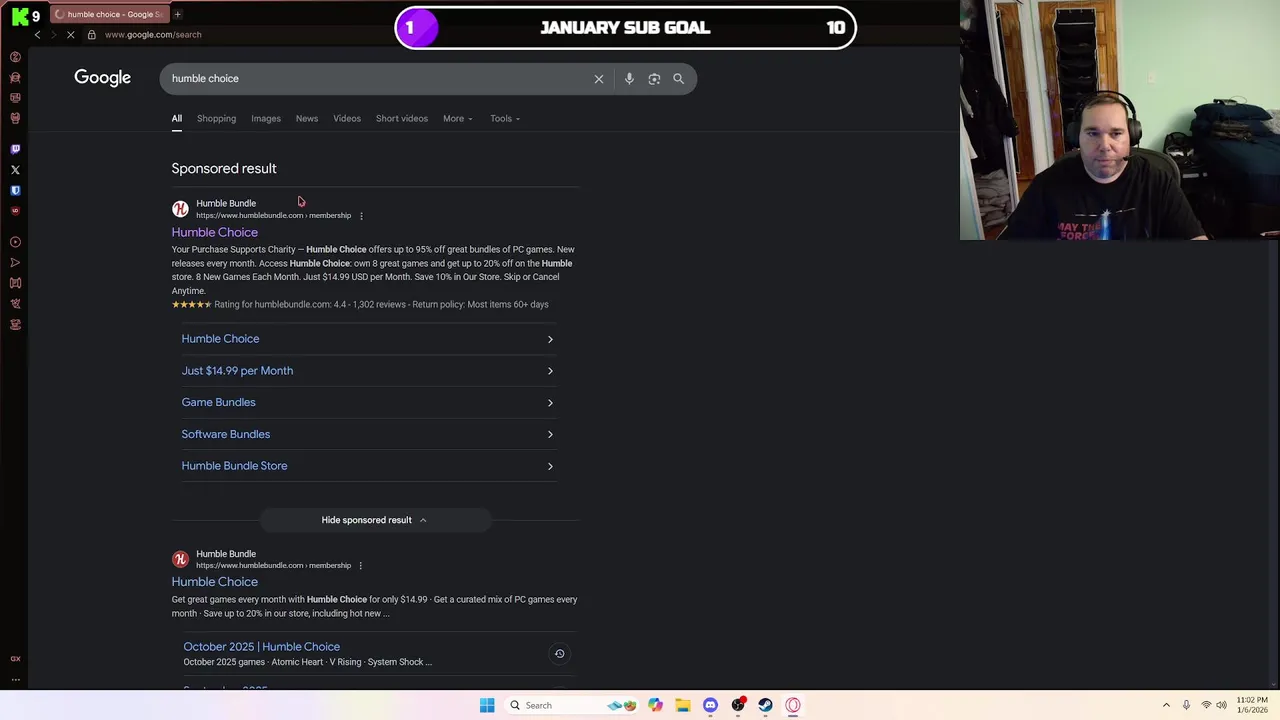Open Steam from the taskbar
This screenshot has width=1280, height=720.
pyautogui.click(x=765, y=705)
